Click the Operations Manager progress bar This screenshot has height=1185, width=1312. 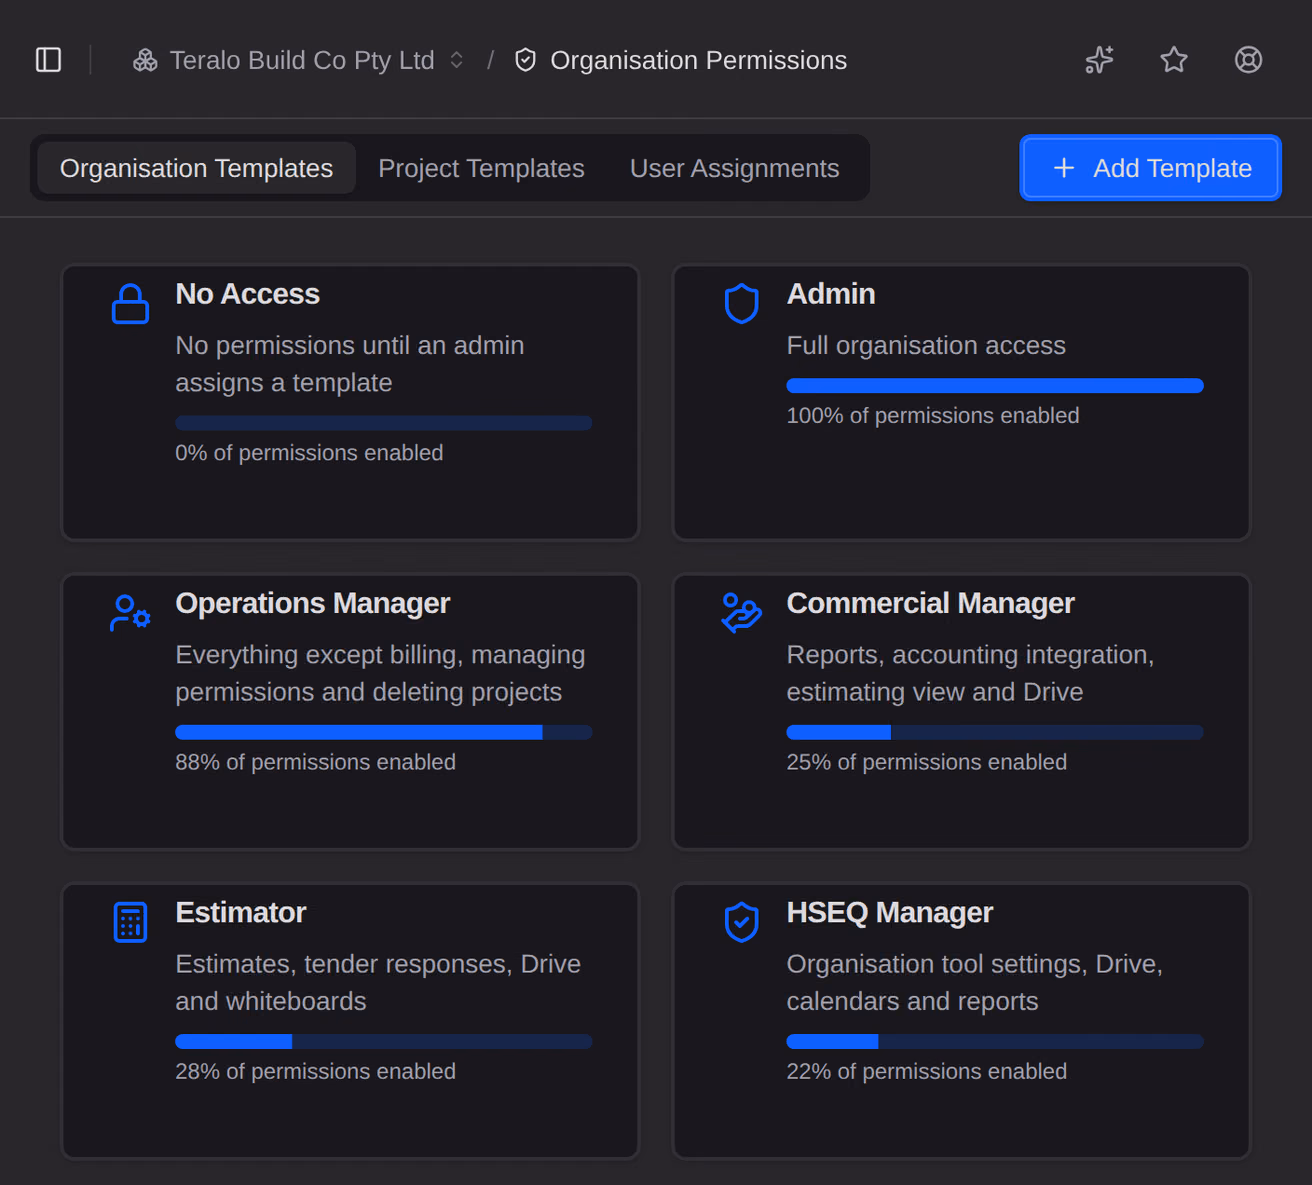pyautogui.click(x=383, y=732)
